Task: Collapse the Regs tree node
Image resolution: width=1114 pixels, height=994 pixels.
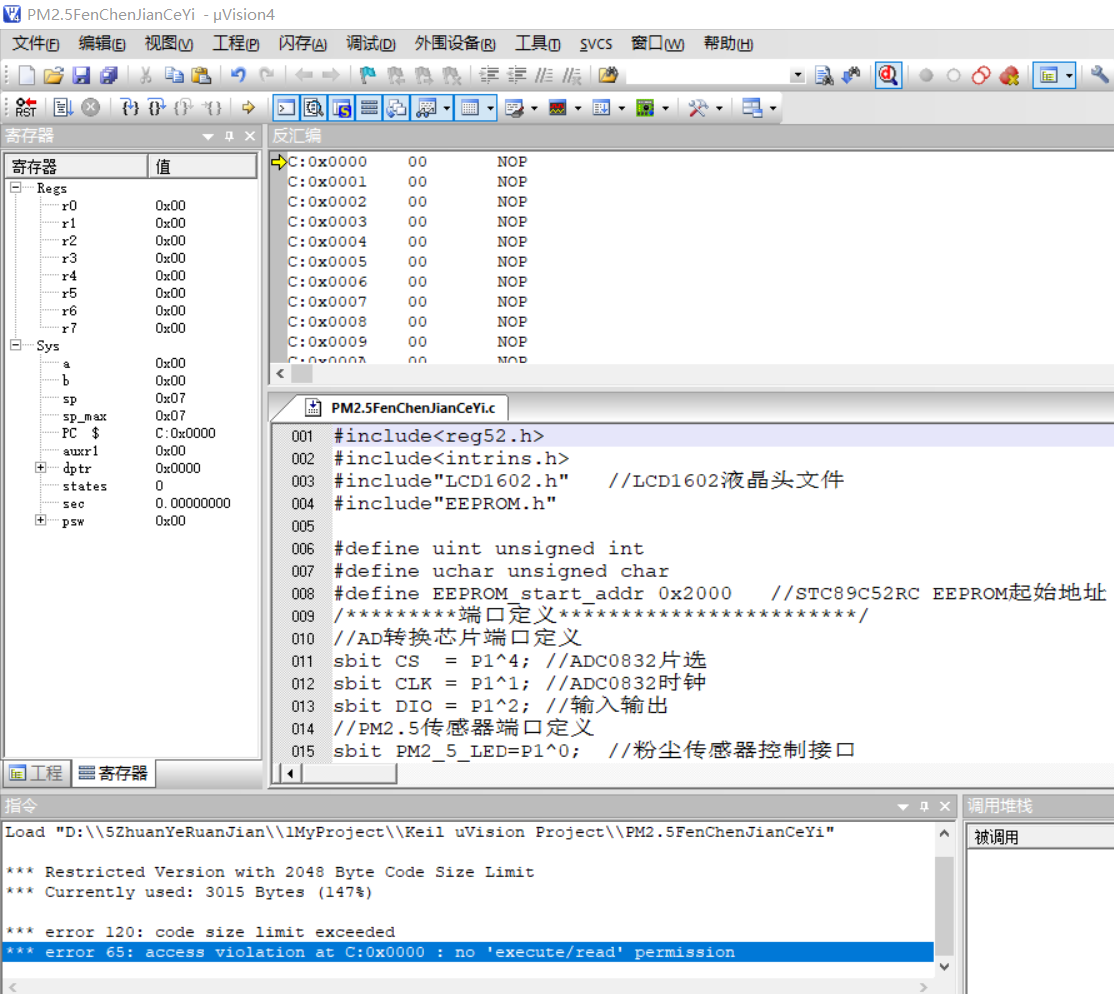Action: click(16, 188)
